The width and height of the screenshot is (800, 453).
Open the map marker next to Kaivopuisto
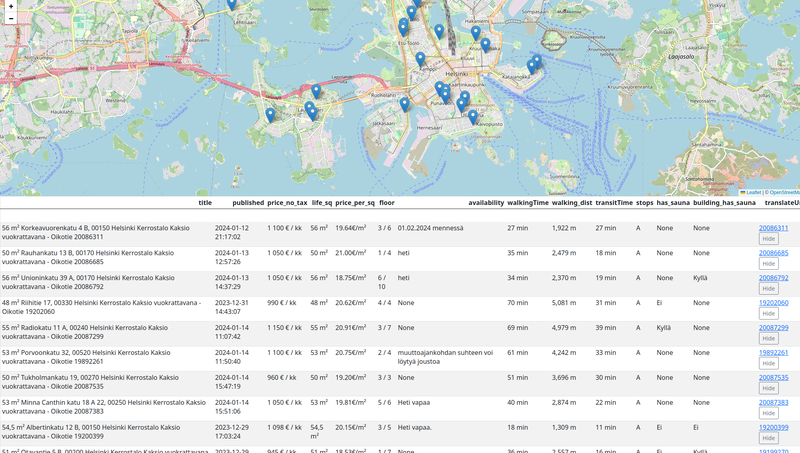tap(473, 117)
